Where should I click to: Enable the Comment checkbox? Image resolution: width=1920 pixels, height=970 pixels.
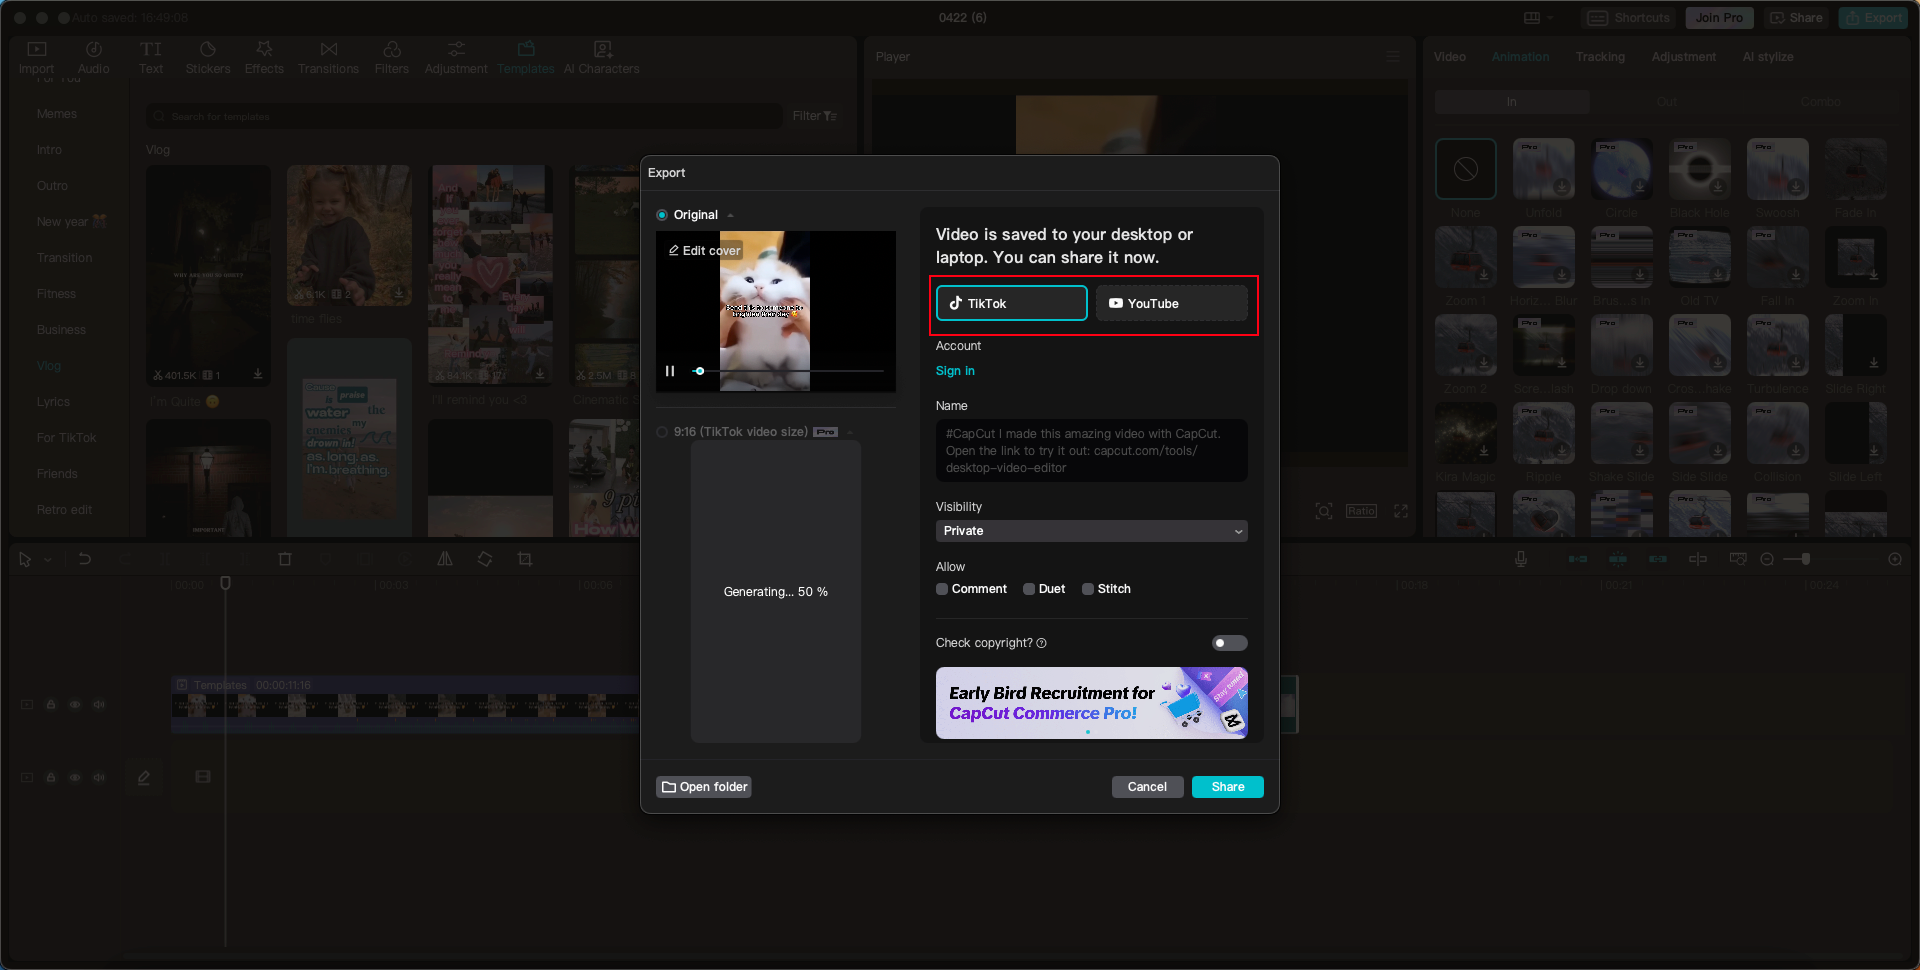[x=942, y=589]
